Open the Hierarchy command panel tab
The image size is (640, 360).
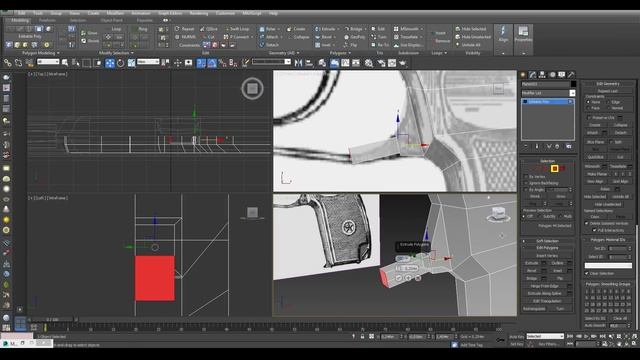coord(542,75)
